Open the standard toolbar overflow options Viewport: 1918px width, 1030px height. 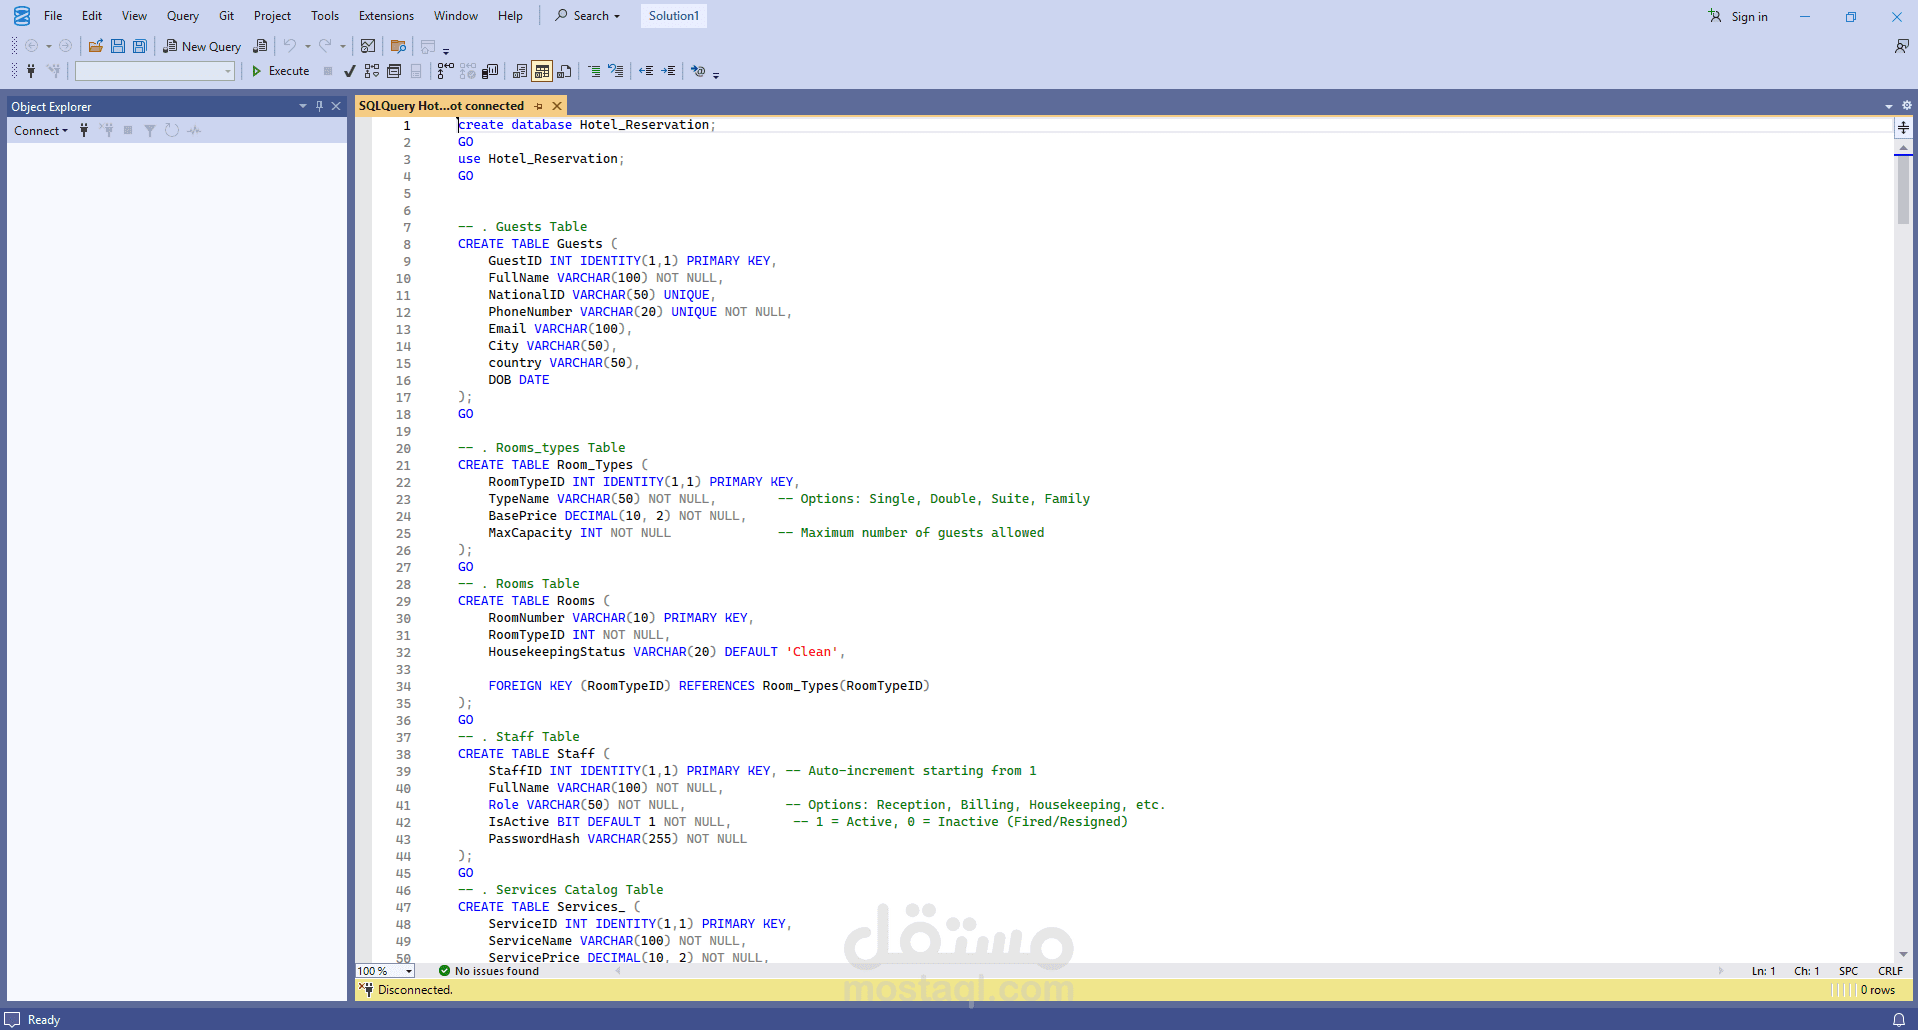[x=446, y=50]
